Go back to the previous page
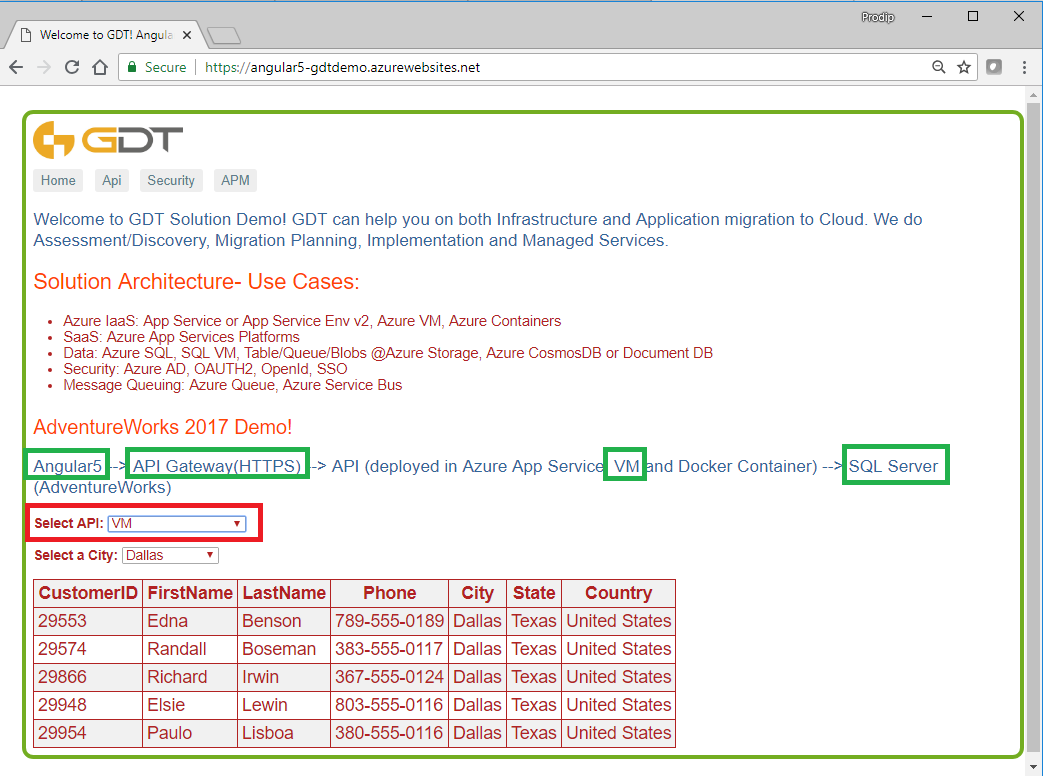The height and width of the screenshot is (776, 1043). pyautogui.click(x=16, y=67)
